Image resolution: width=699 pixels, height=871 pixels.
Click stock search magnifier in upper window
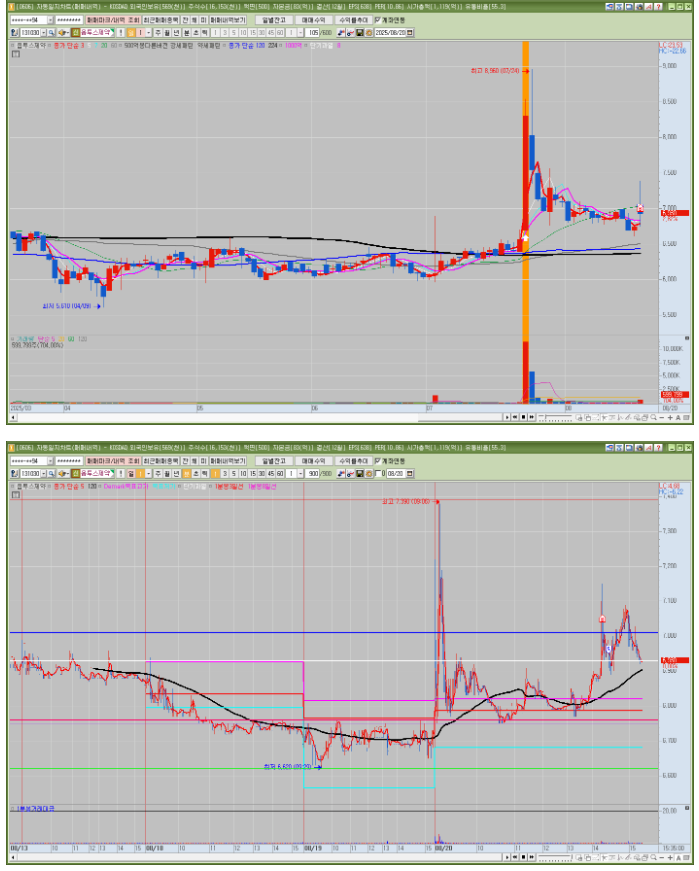[51, 32]
